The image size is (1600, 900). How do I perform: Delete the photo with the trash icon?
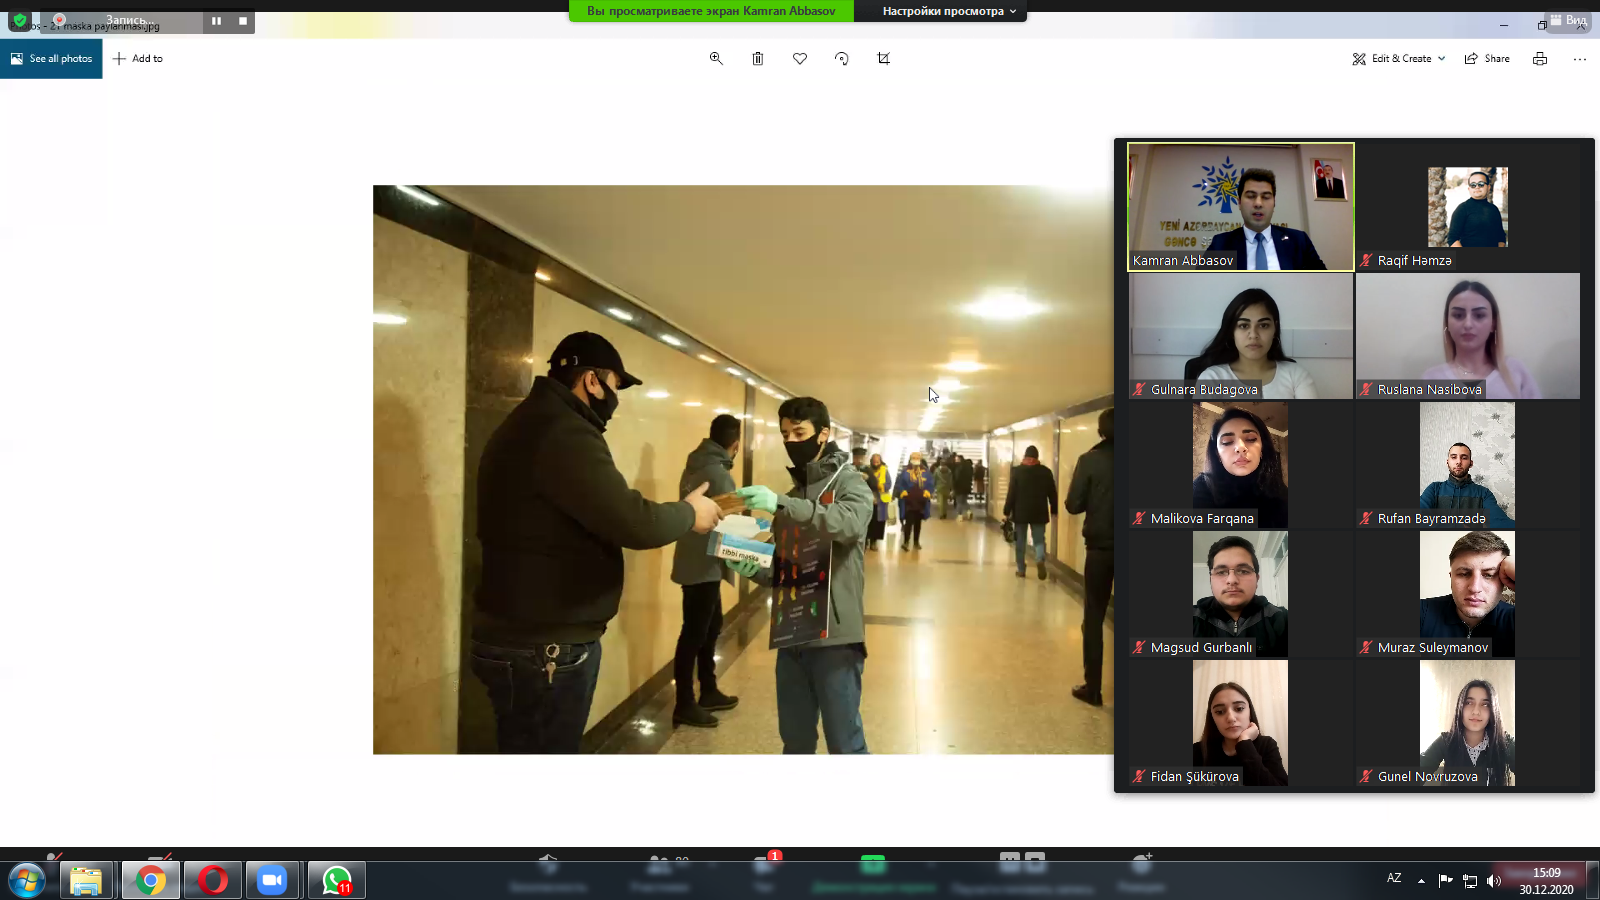coord(758,59)
